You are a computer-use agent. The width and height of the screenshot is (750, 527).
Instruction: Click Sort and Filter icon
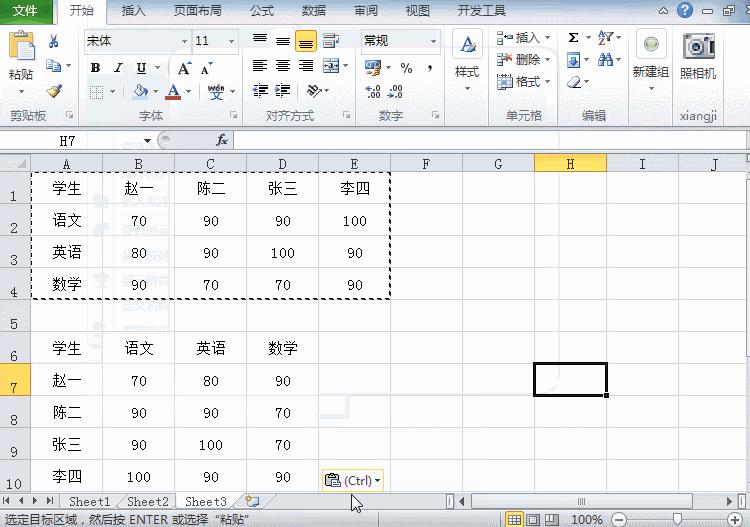pos(605,37)
